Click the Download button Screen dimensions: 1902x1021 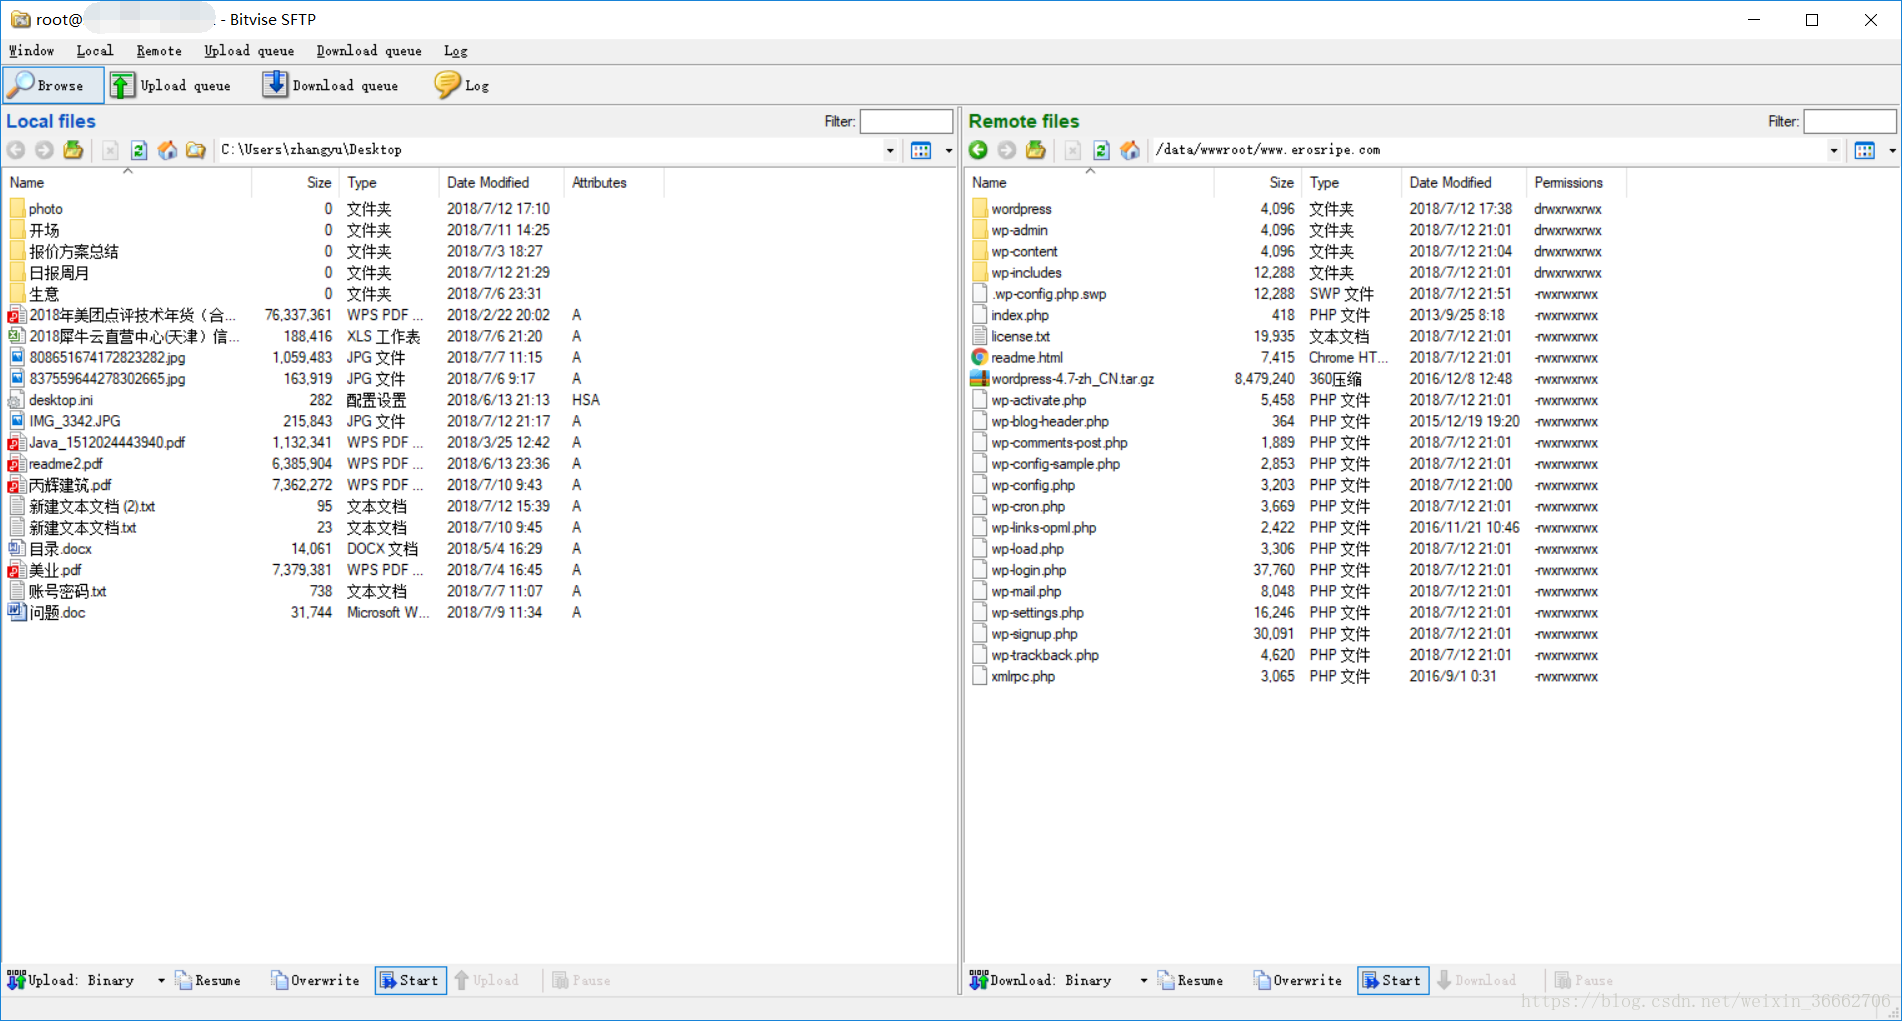click(x=1476, y=981)
